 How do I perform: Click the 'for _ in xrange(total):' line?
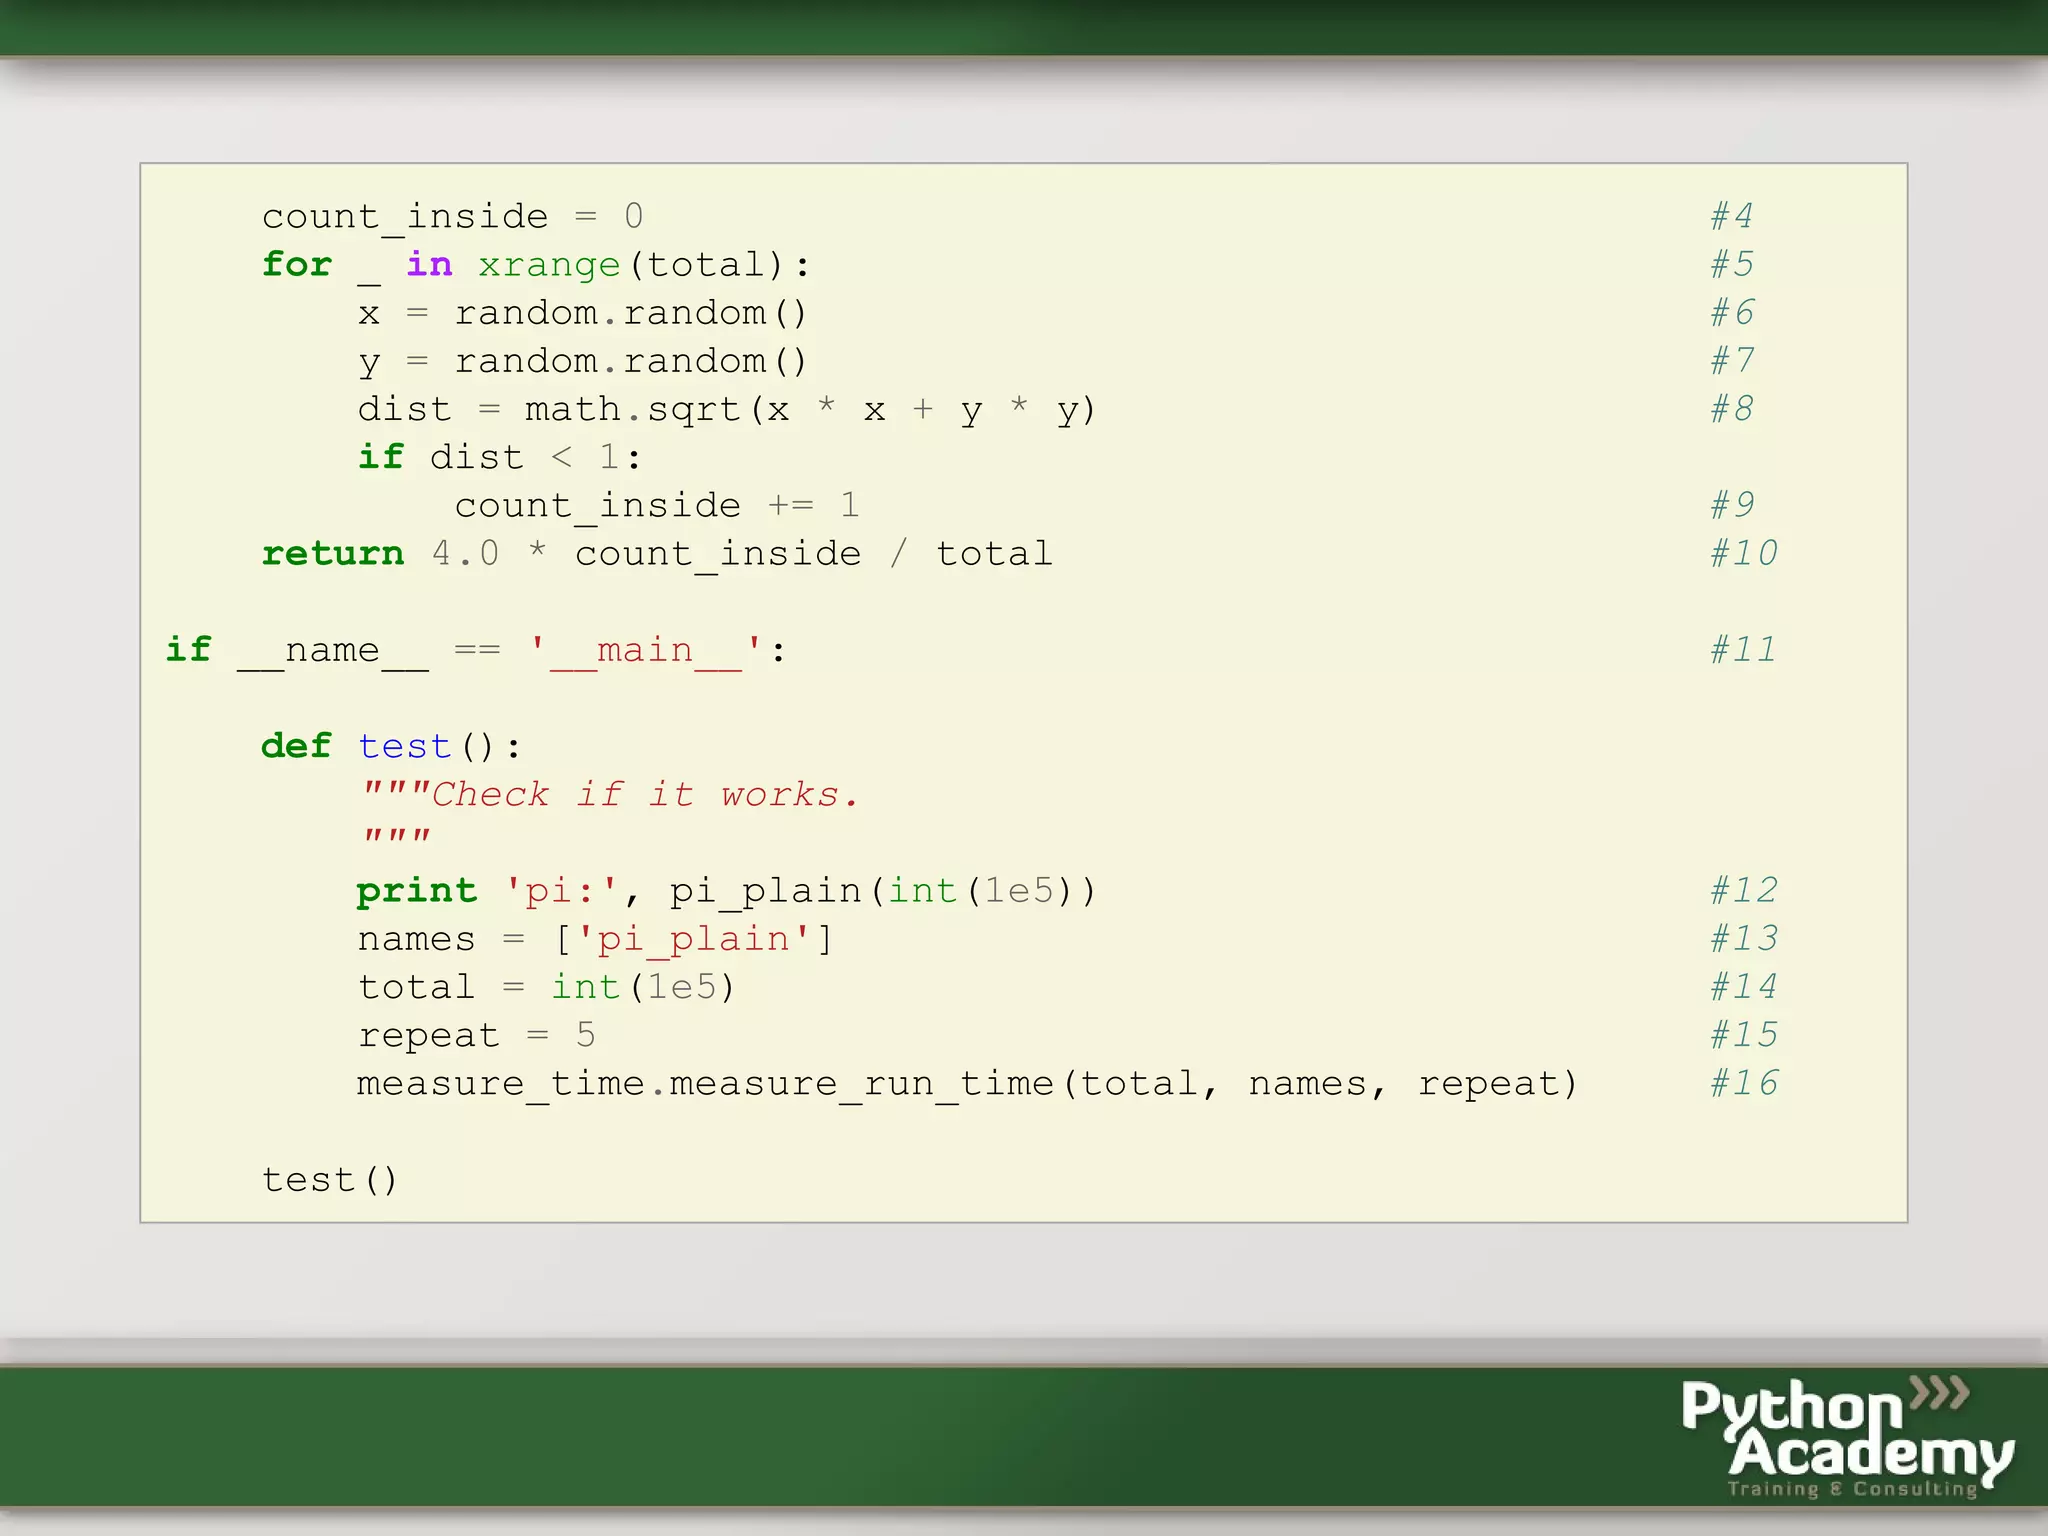pos(536,265)
